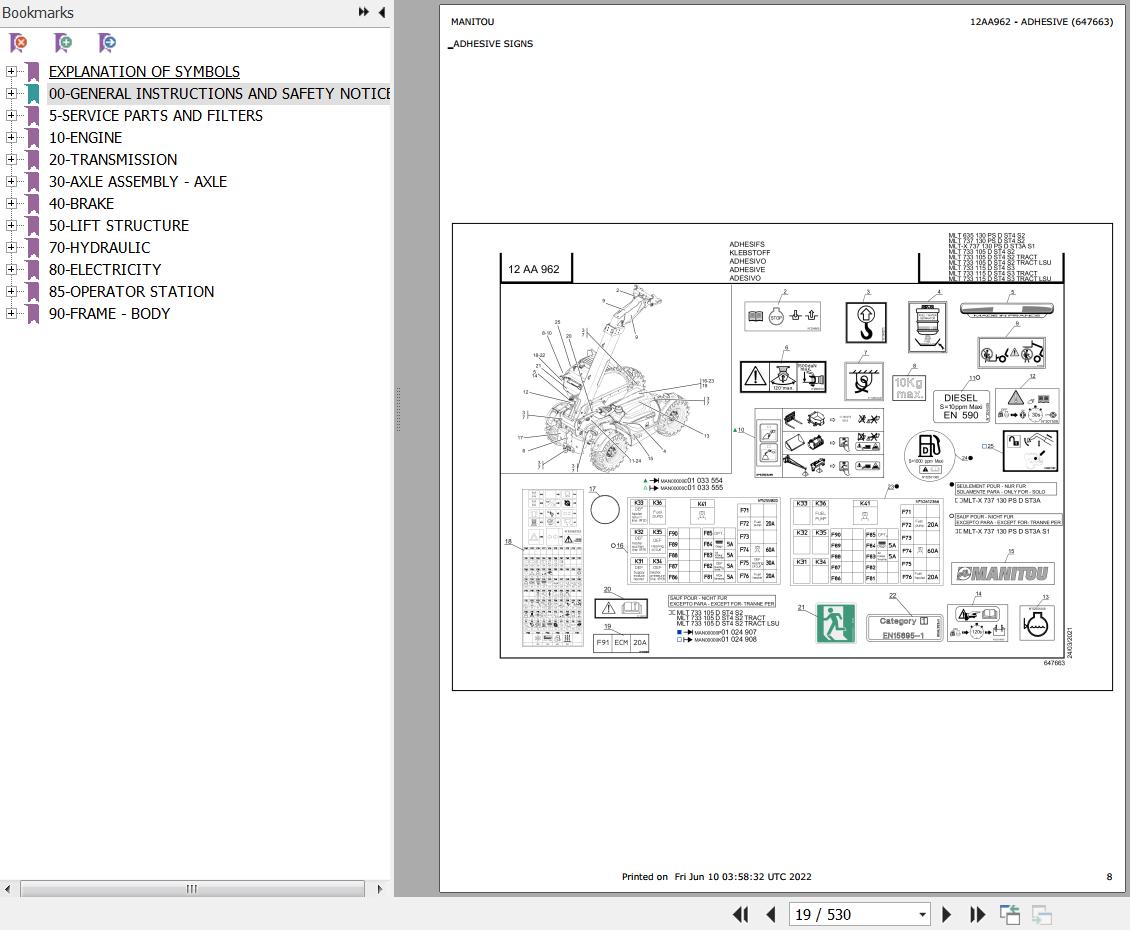Expand the 5-SERVICE PARTS AND FILTERS node
Screen dimensions: 1130x930
tap(11, 115)
